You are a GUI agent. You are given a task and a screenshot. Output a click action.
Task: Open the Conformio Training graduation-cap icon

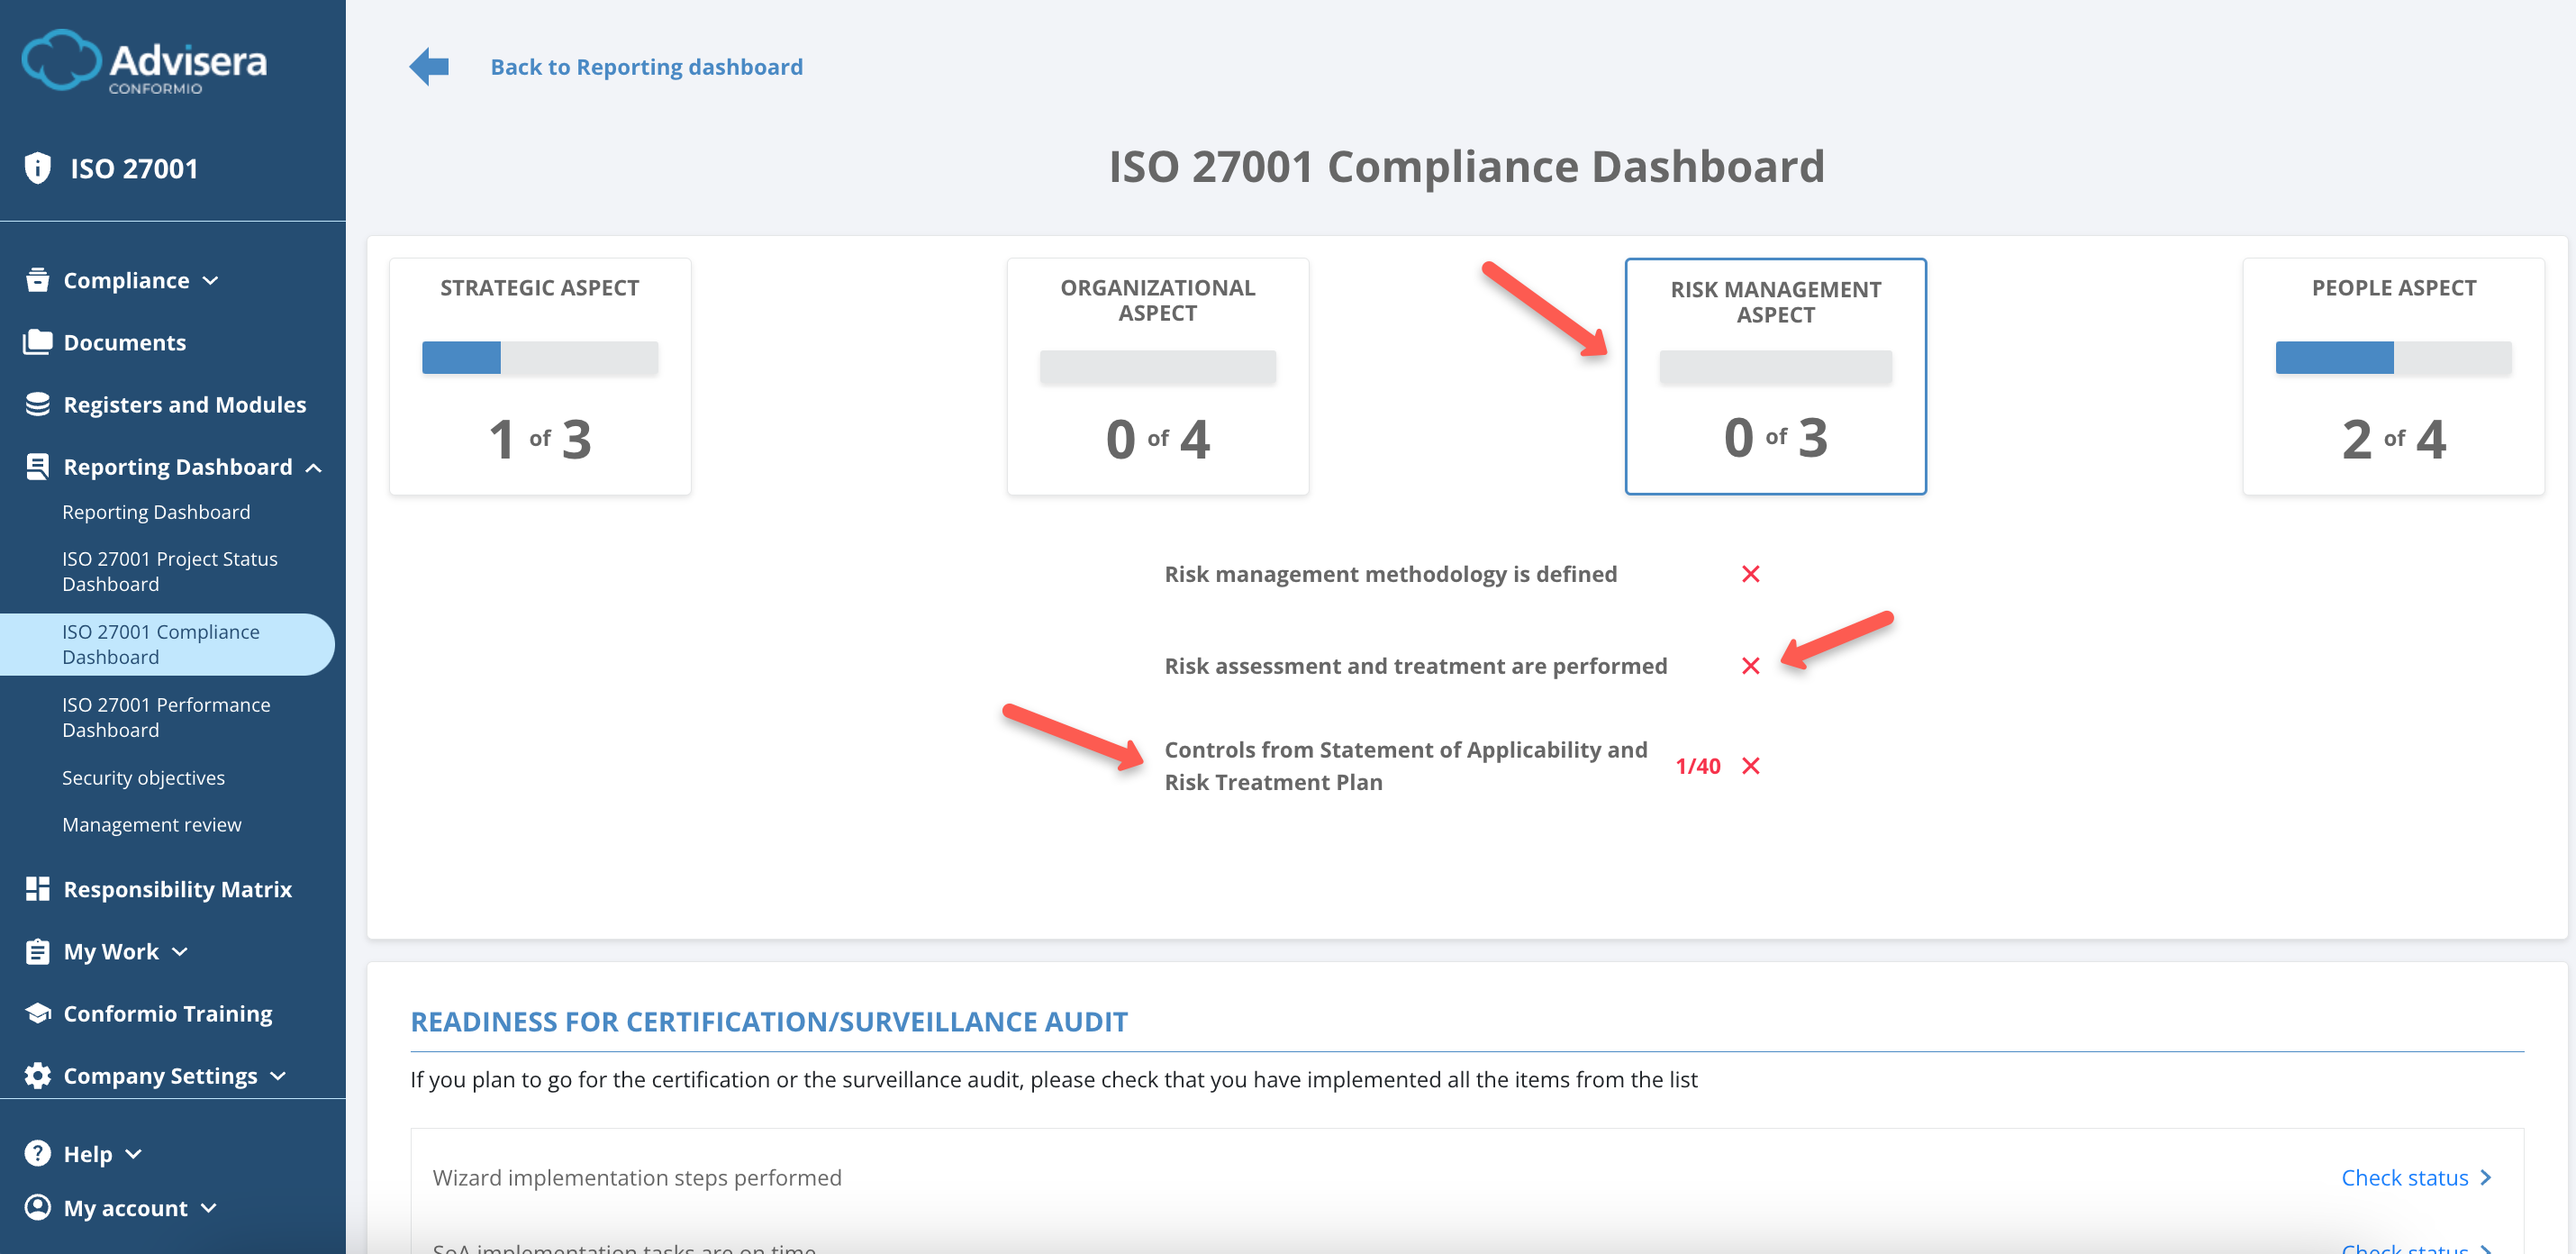(x=37, y=1013)
